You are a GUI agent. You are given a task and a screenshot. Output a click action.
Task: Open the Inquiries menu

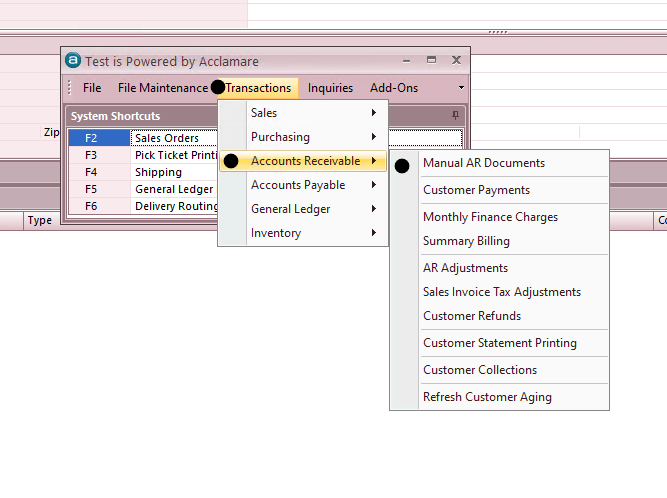[x=330, y=88]
